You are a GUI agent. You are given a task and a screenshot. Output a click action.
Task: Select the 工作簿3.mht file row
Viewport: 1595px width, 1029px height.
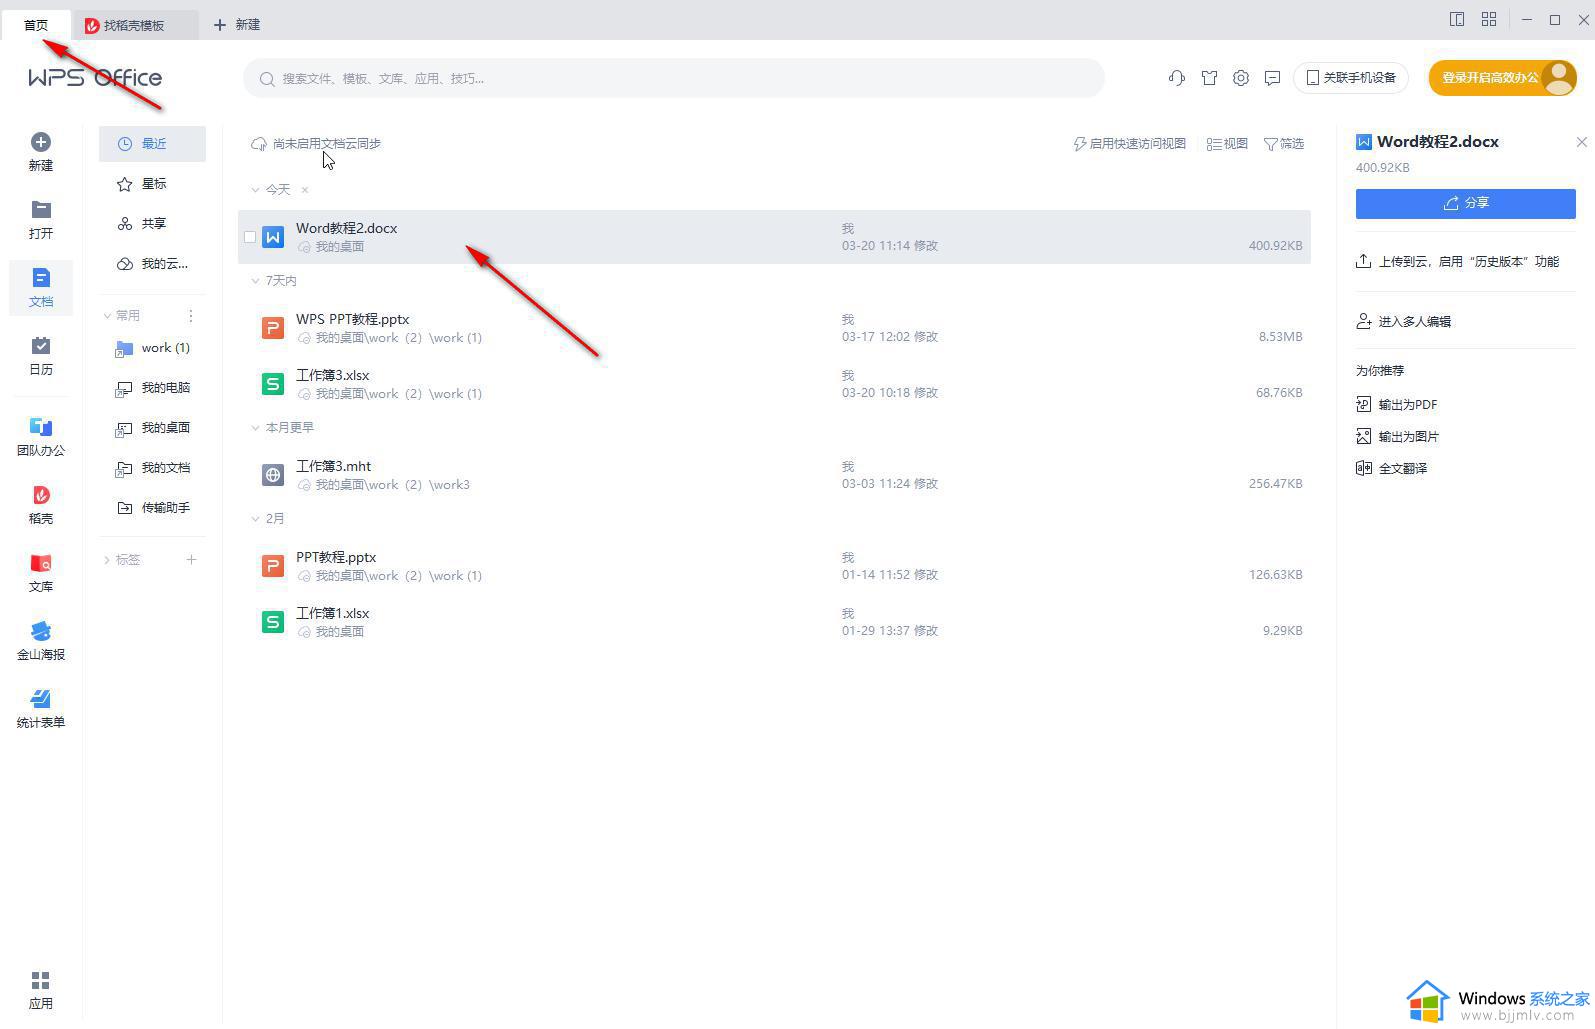point(774,475)
